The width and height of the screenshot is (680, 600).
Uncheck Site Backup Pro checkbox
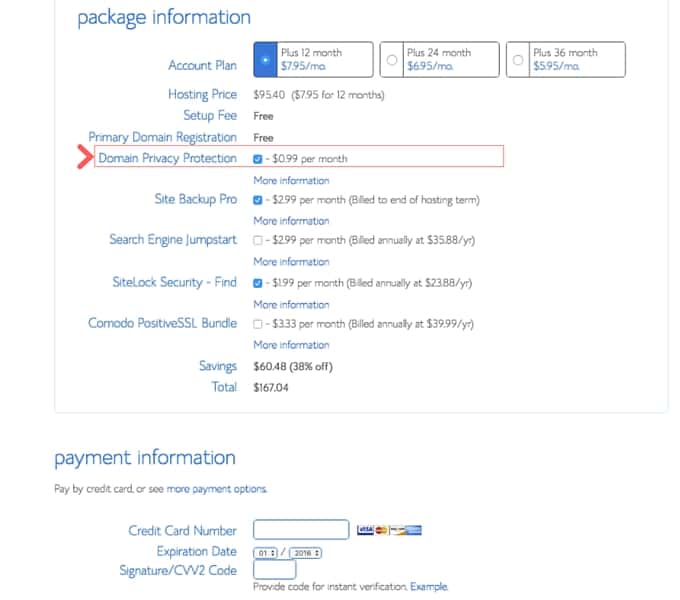[258, 200]
